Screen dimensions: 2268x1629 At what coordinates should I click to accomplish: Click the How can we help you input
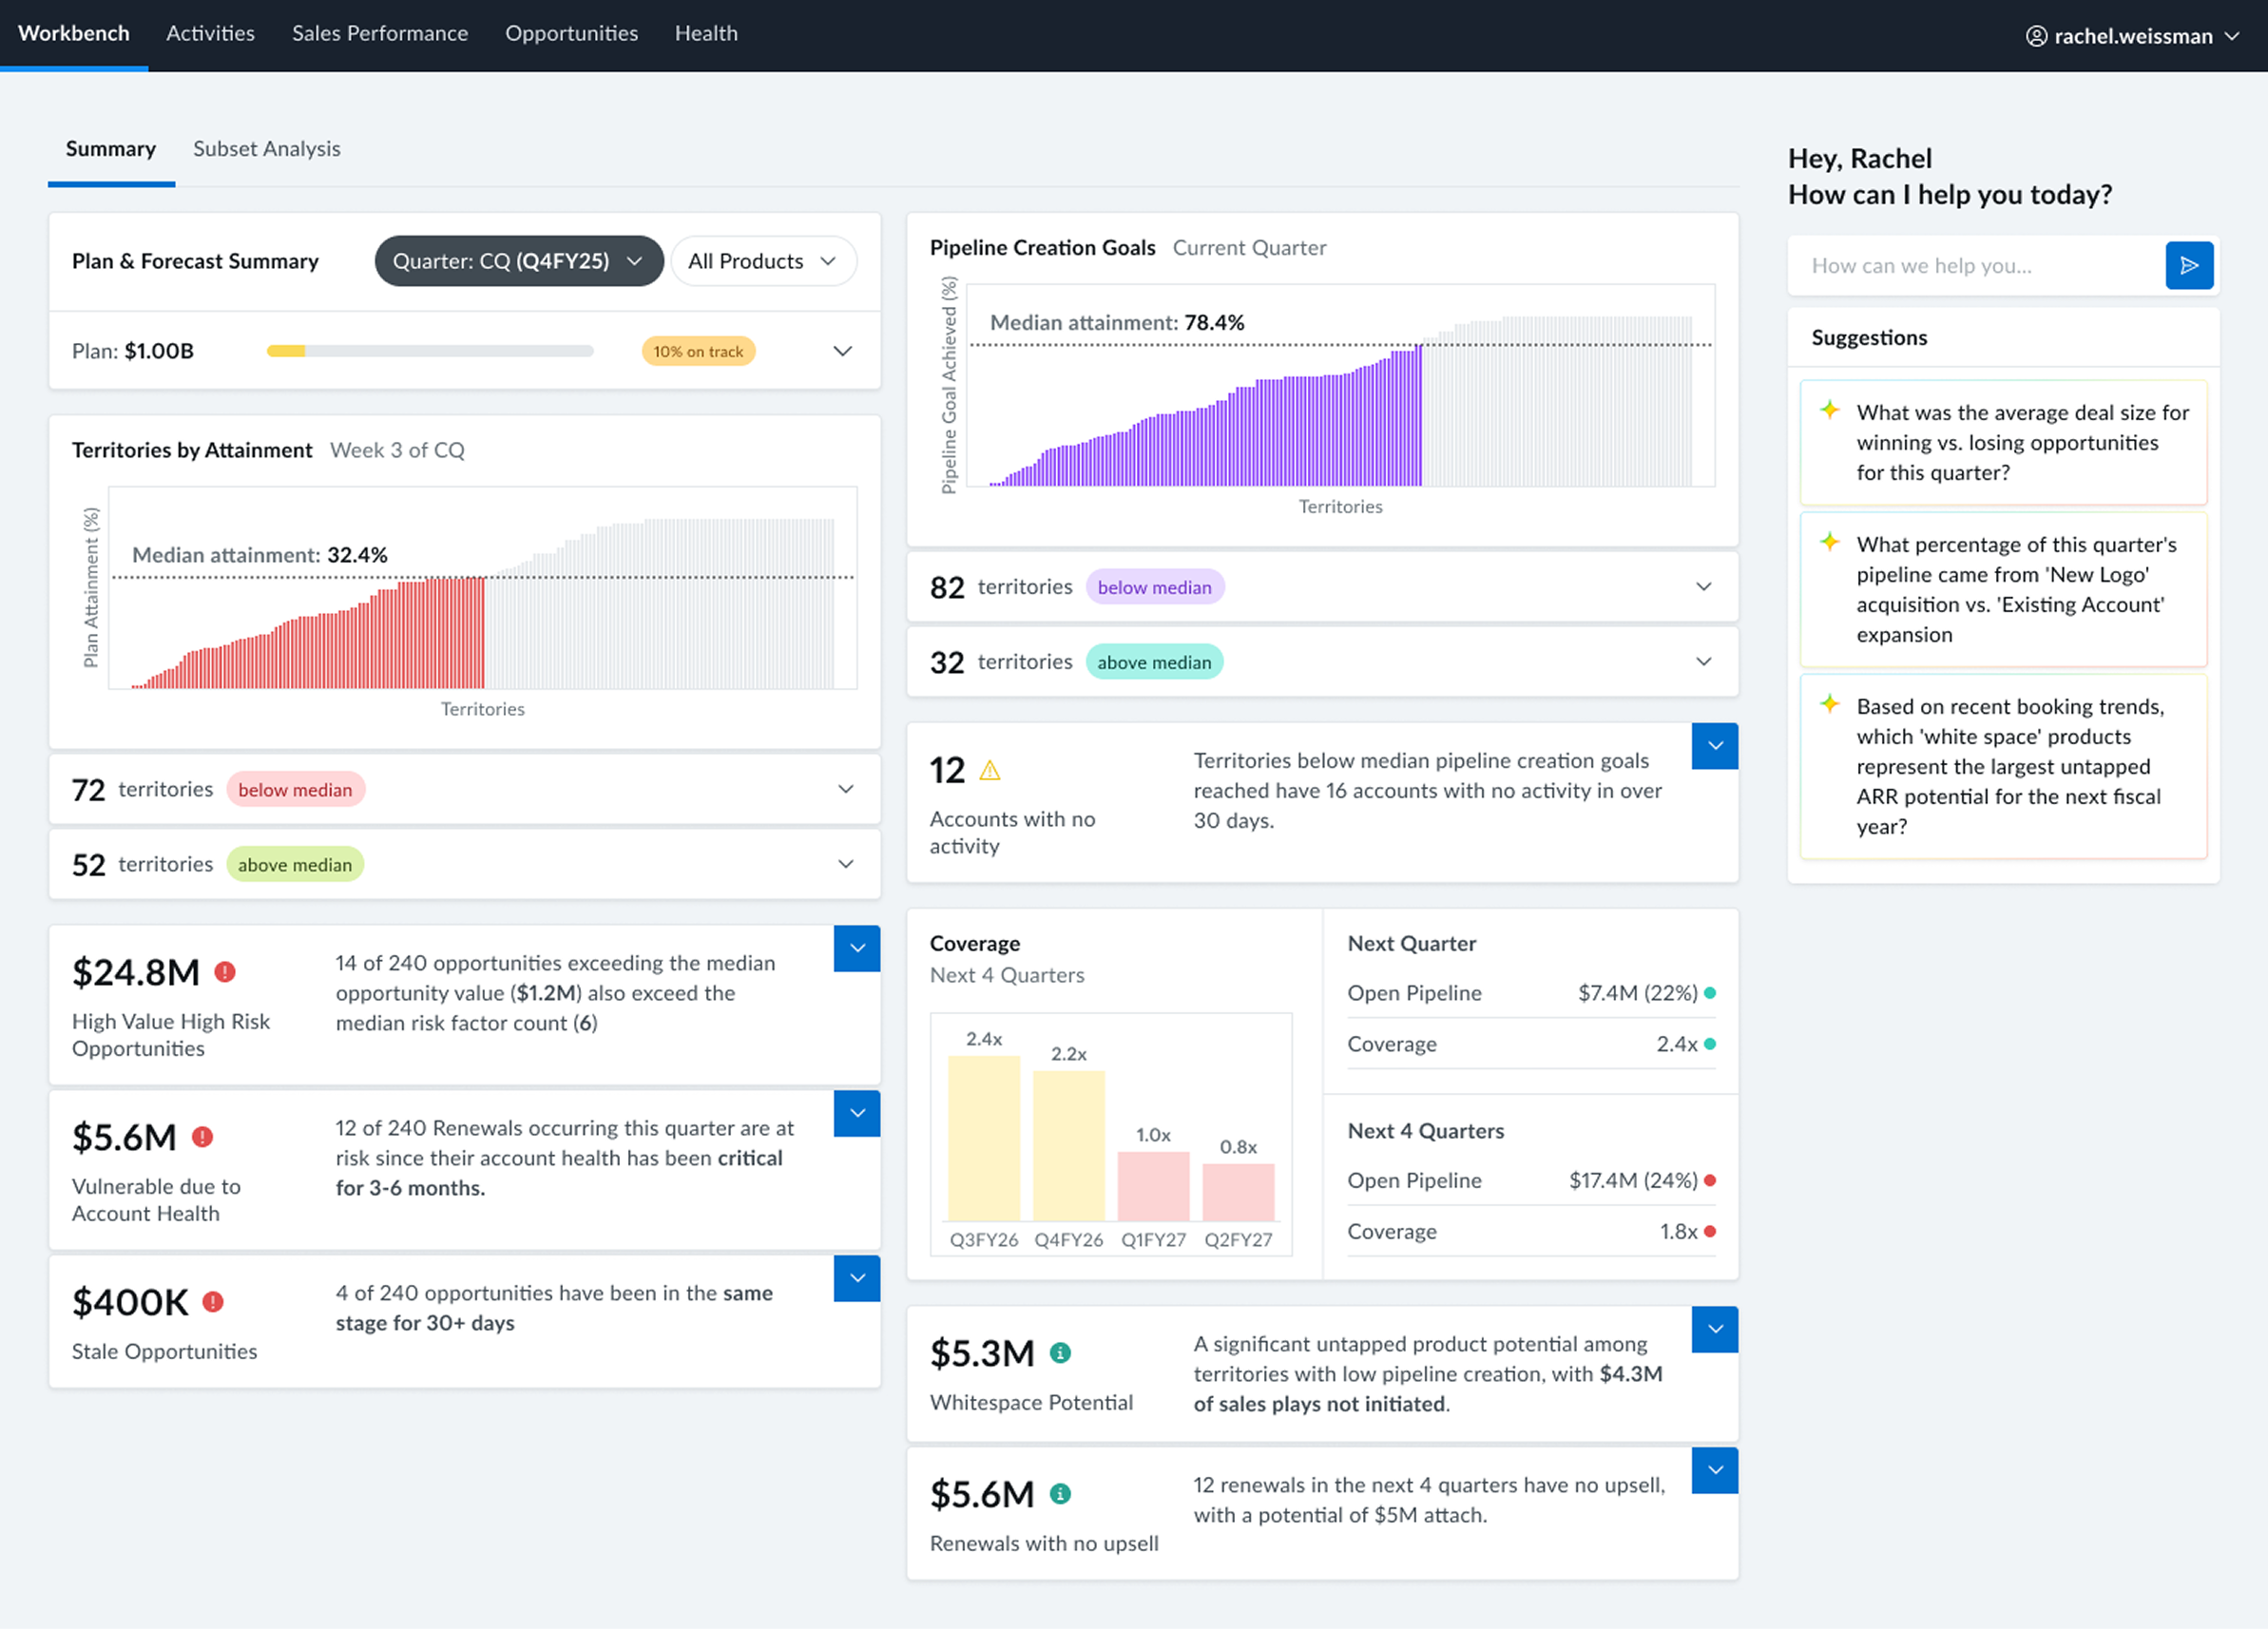pos(1977,266)
